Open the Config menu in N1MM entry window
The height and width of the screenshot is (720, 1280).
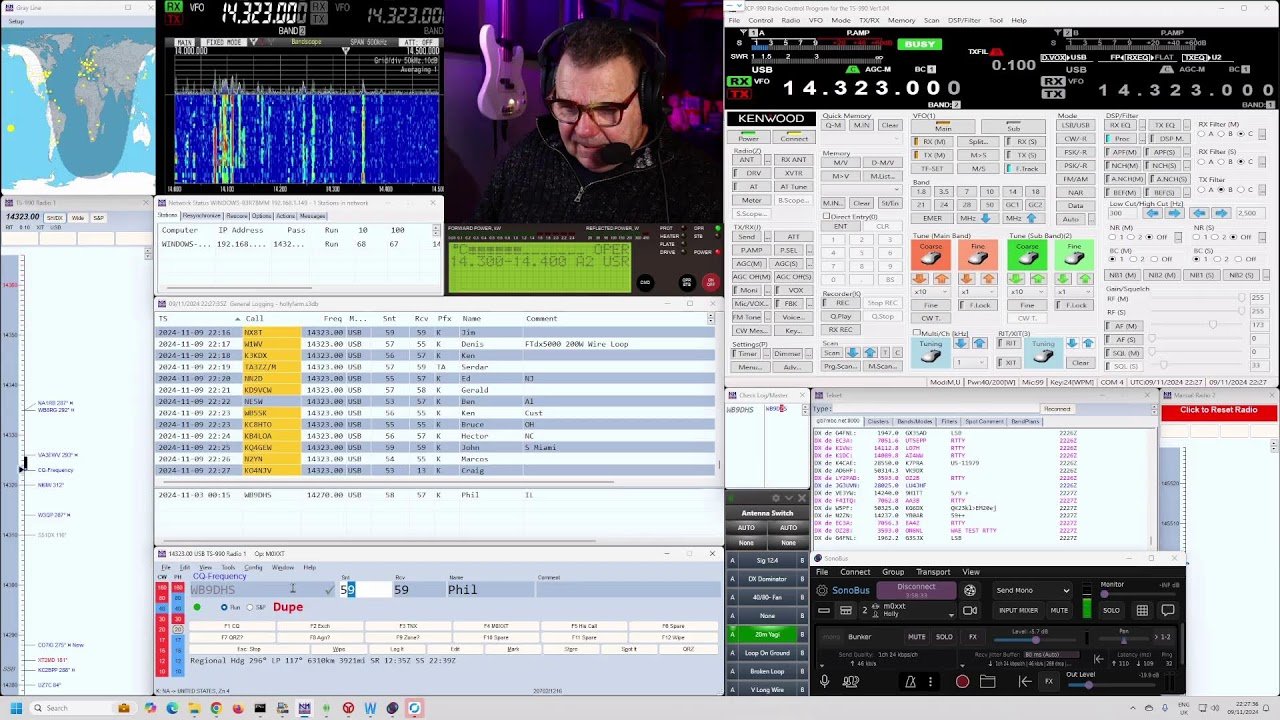pos(253,567)
